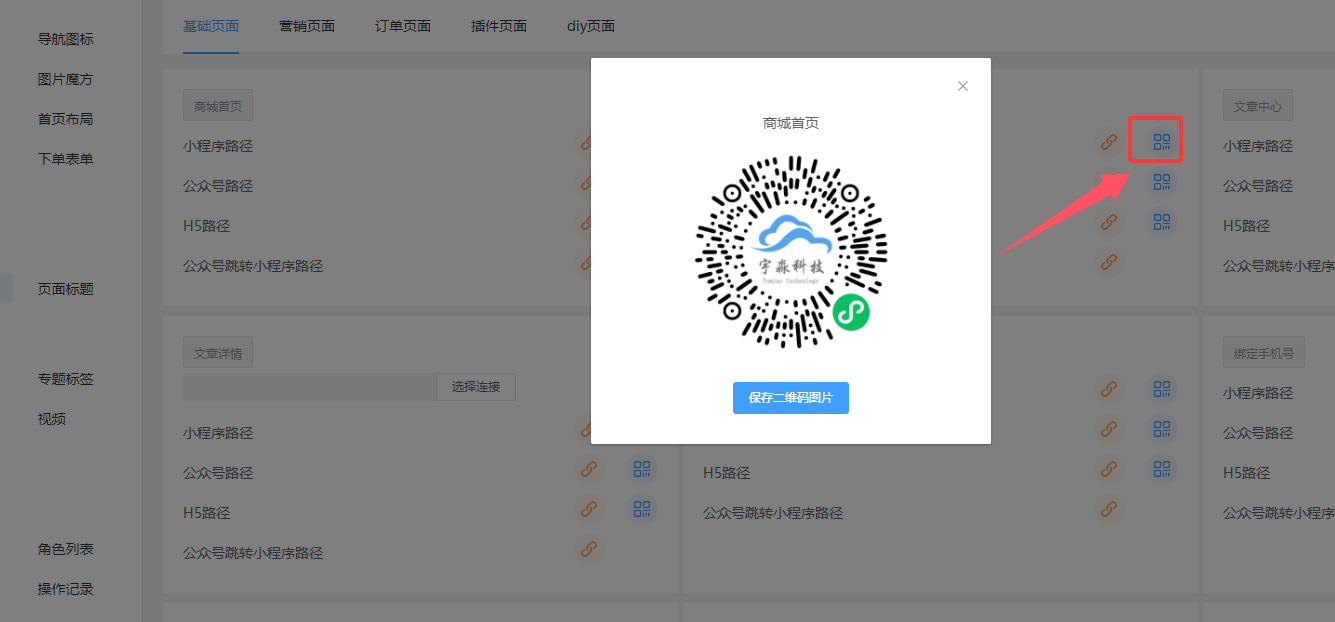
Task: Open the 插件页面 tab
Action: pos(499,26)
